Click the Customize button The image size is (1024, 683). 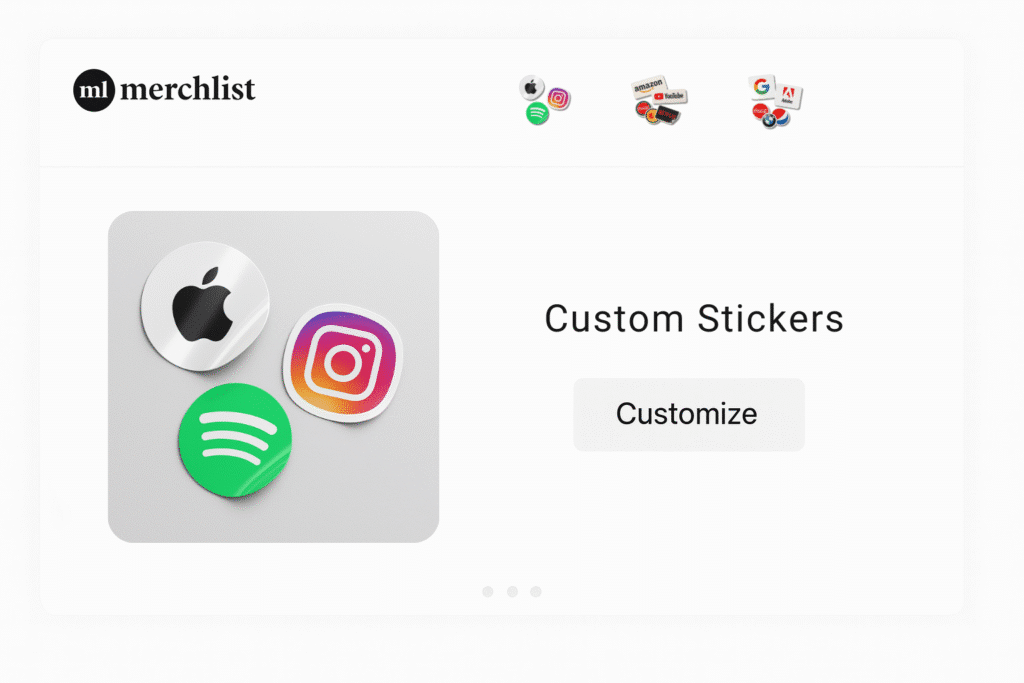click(689, 415)
